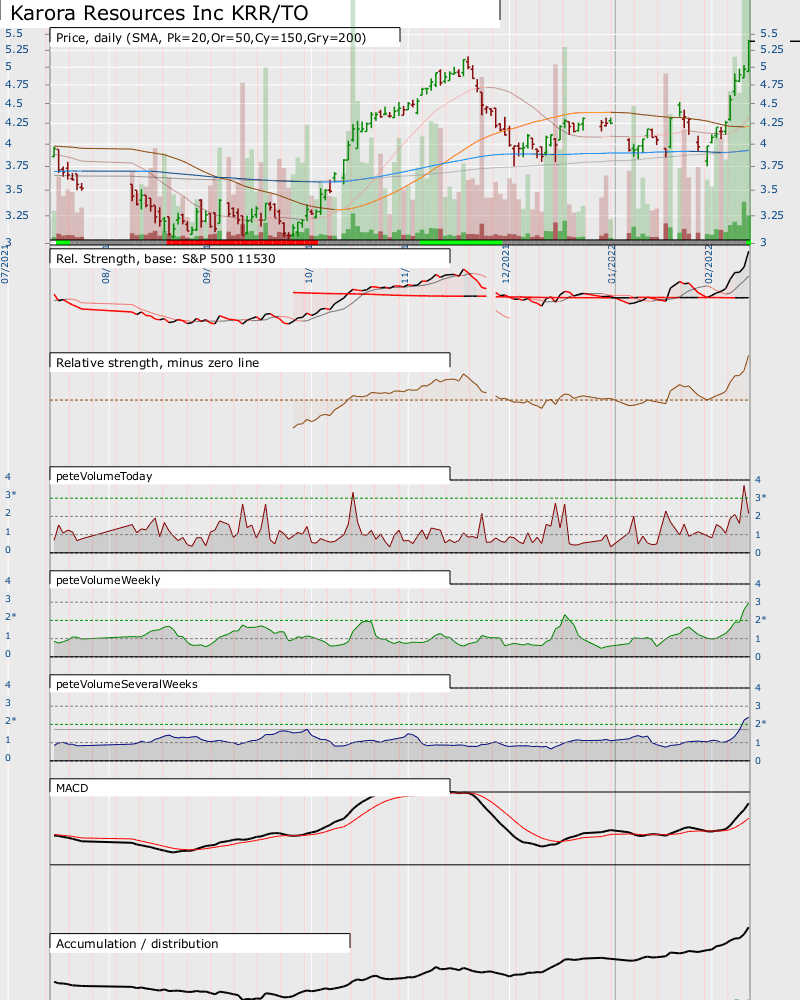Screen dimensions: 800x1000
Task: Click the long green status bar segment near 11/
Action: coord(461,242)
